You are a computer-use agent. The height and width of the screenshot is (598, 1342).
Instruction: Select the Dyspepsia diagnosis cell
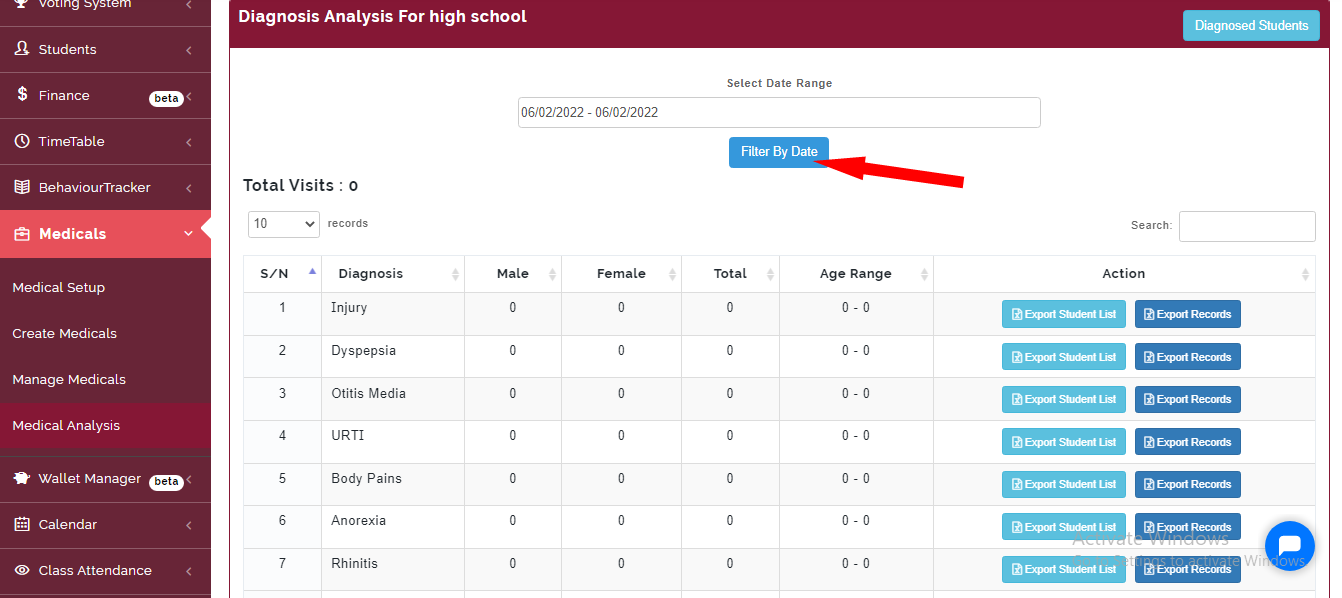pyautogui.click(x=393, y=357)
